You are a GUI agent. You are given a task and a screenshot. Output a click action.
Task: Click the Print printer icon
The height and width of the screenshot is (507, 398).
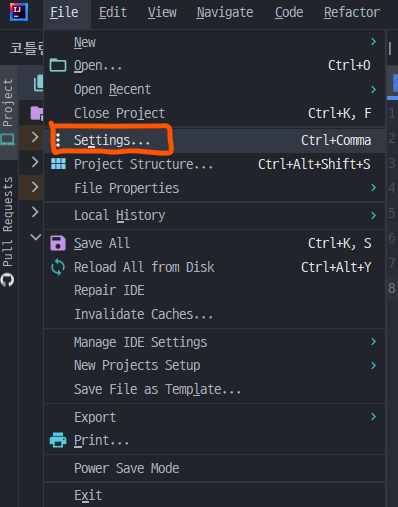[x=58, y=440]
